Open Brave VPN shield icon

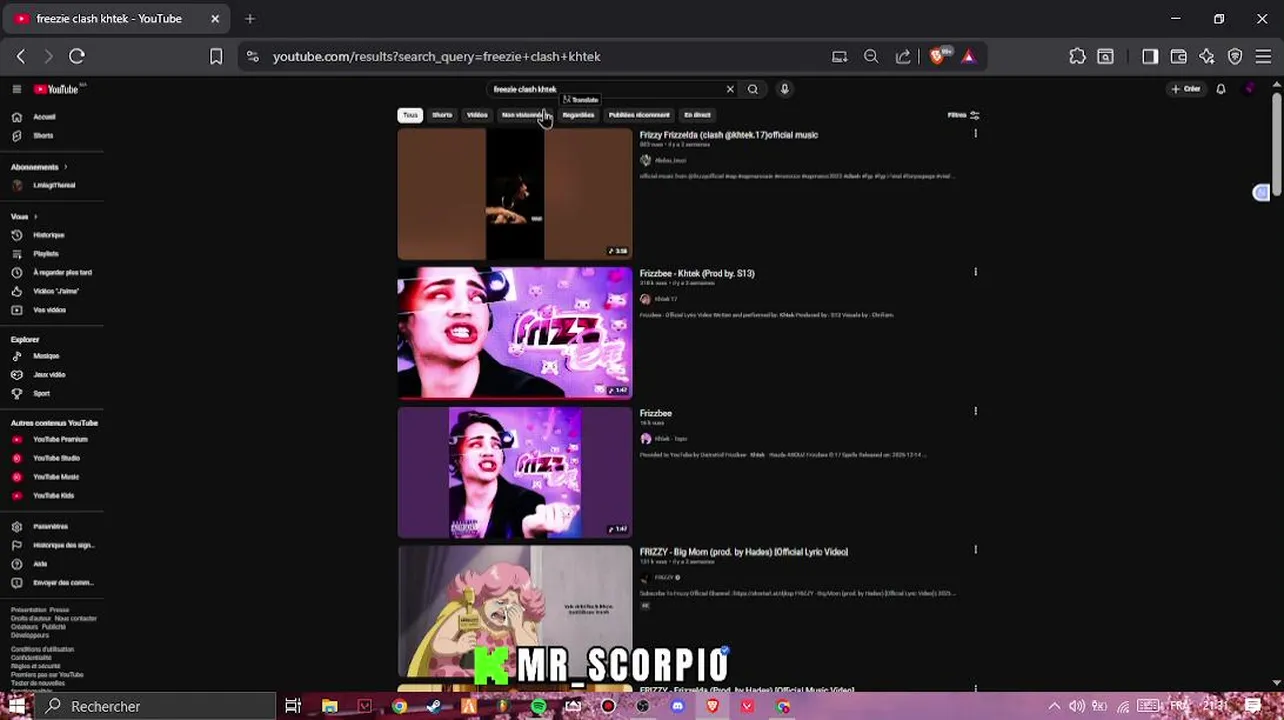point(1235,57)
